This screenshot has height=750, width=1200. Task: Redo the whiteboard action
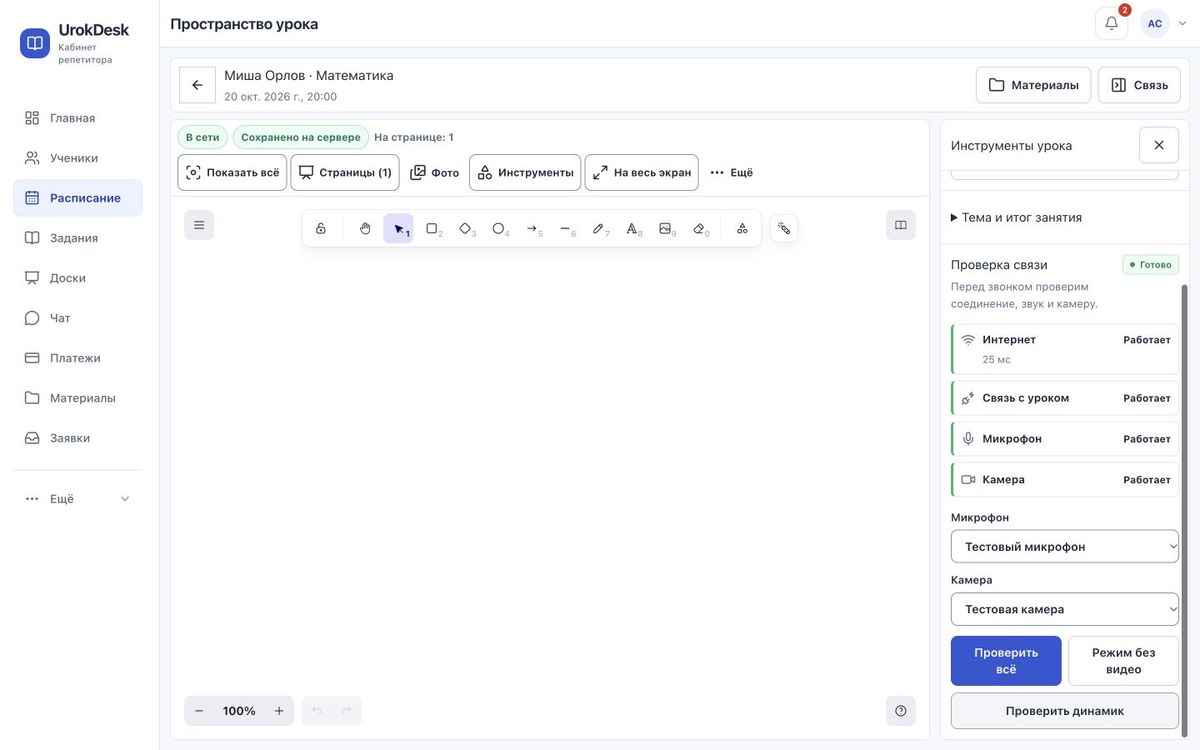click(x=346, y=711)
